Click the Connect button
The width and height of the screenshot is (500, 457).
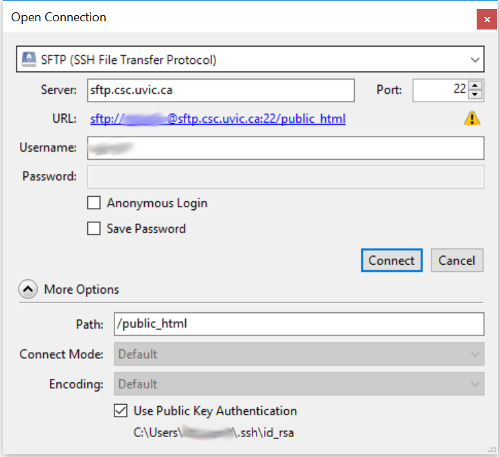click(x=392, y=260)
